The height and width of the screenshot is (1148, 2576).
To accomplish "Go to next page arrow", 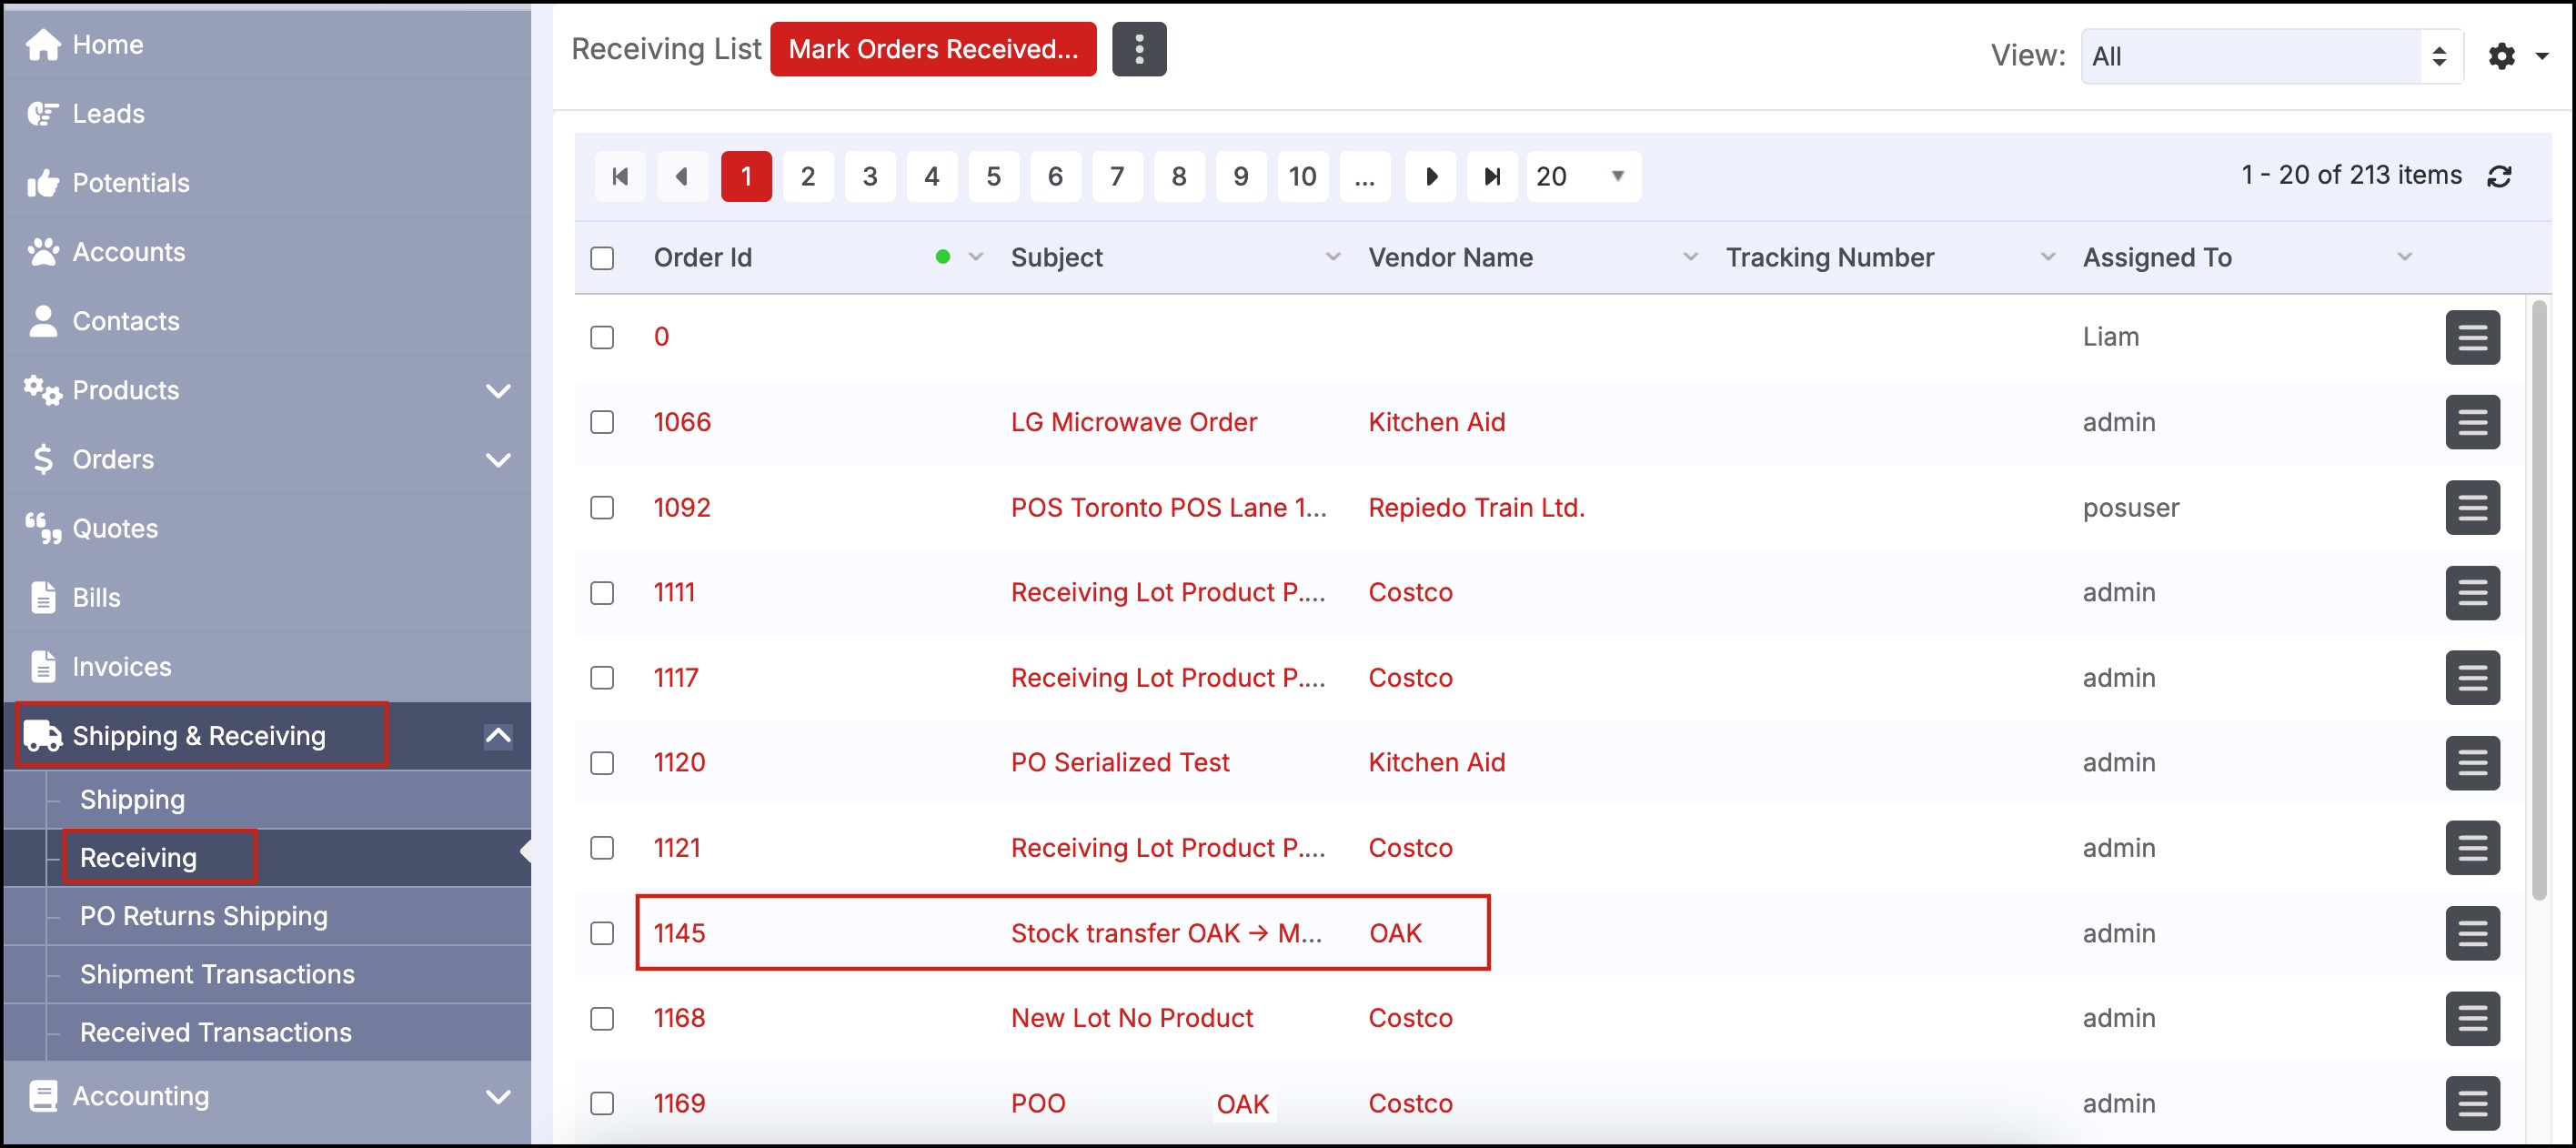I will (x=1430, y=177).
